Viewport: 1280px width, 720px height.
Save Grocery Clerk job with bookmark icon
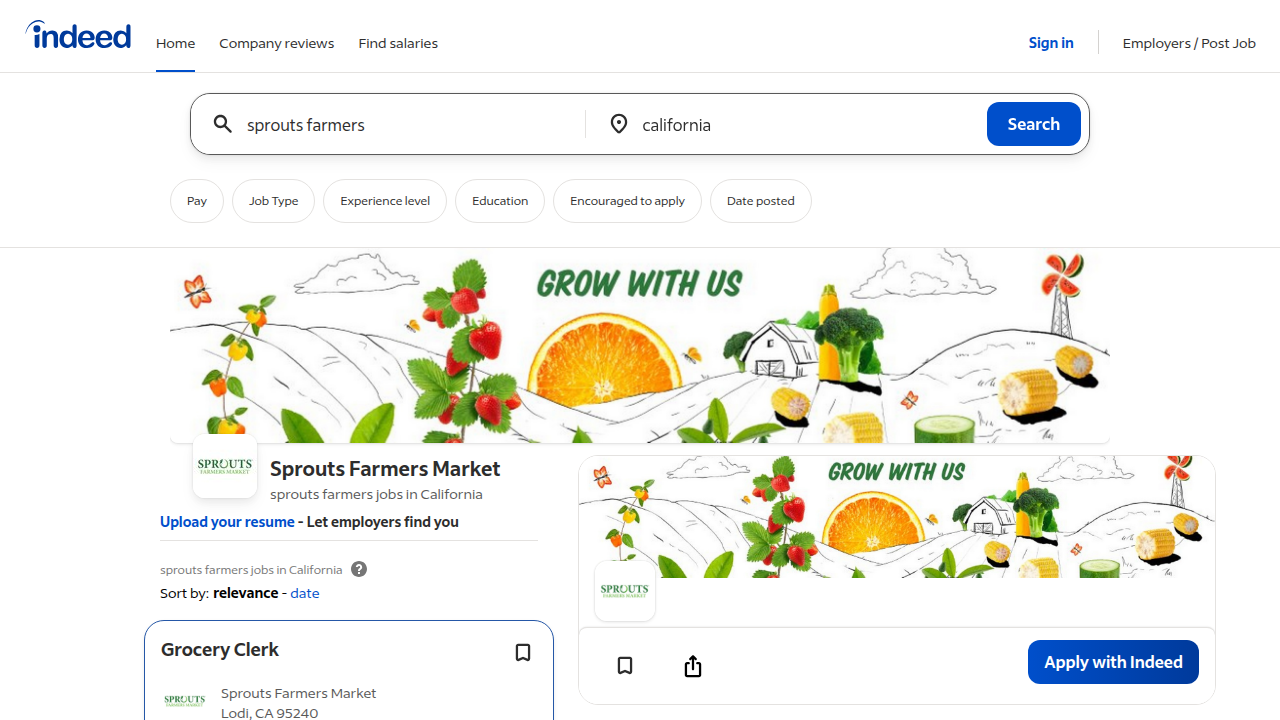(x=523, y=653)
